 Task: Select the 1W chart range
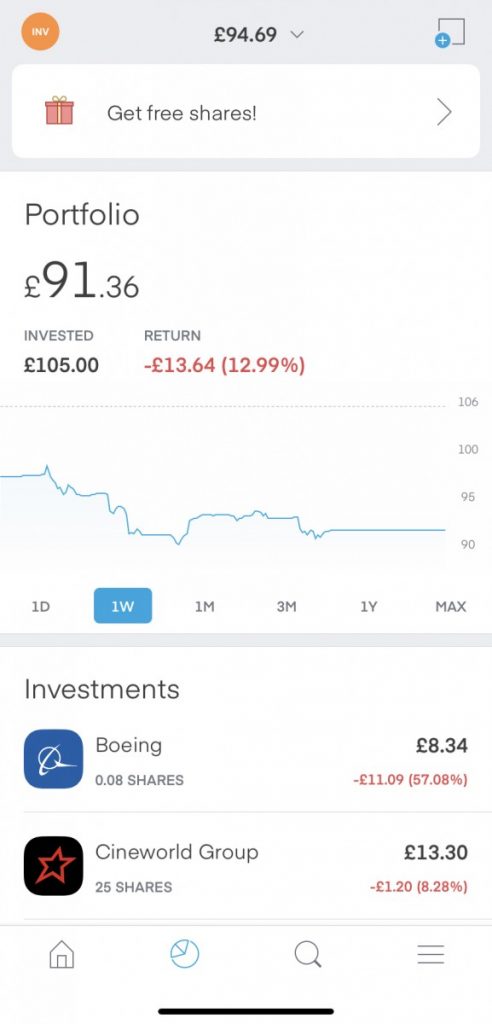point(123,606)
